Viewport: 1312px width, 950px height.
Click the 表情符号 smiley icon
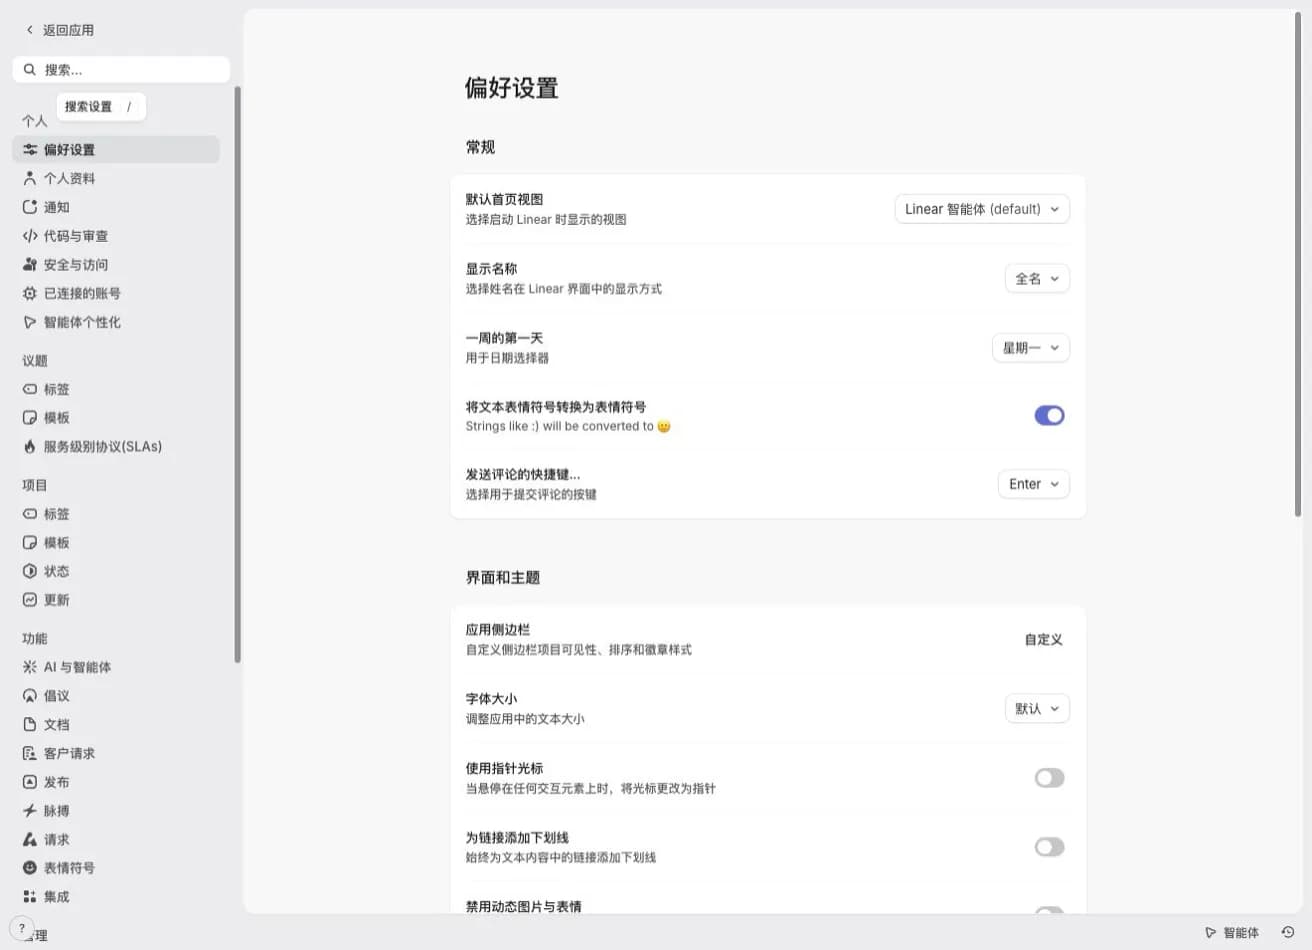30,868
